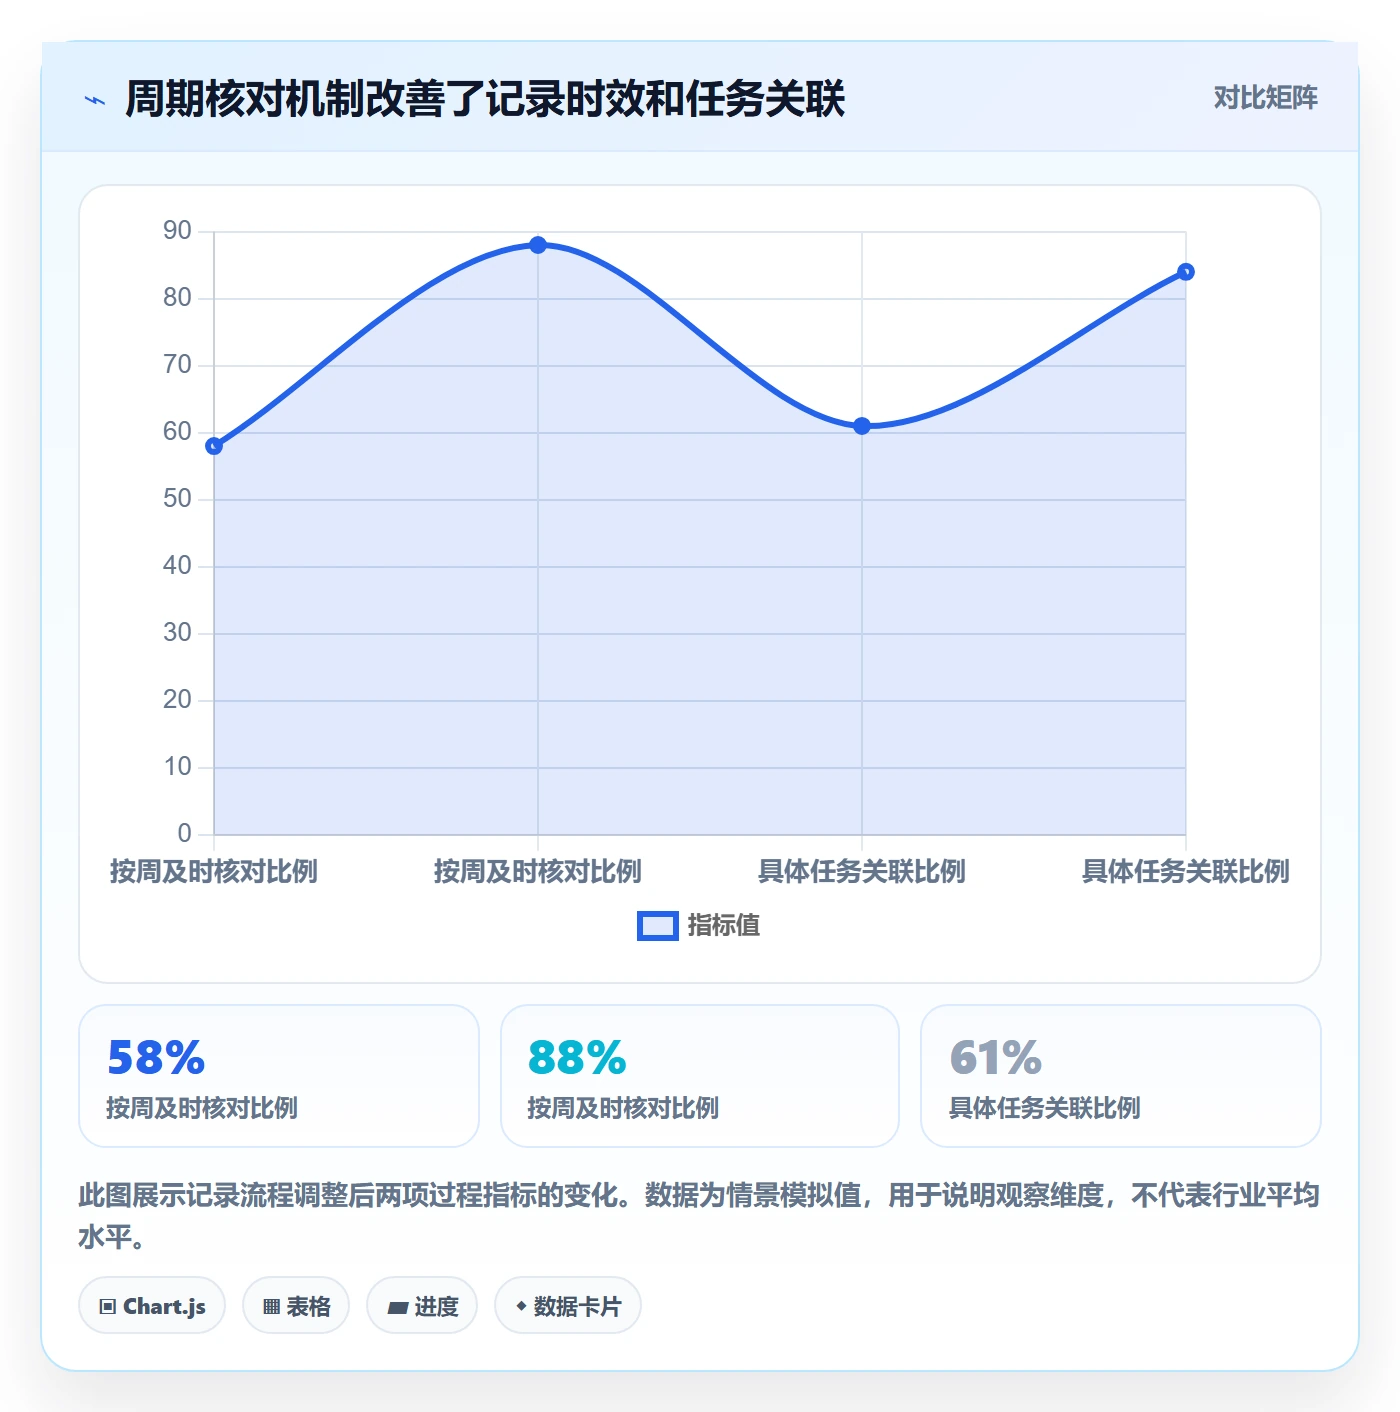
Task: Toggle the 指标值 legend item
Action: [x=699, y=925]
